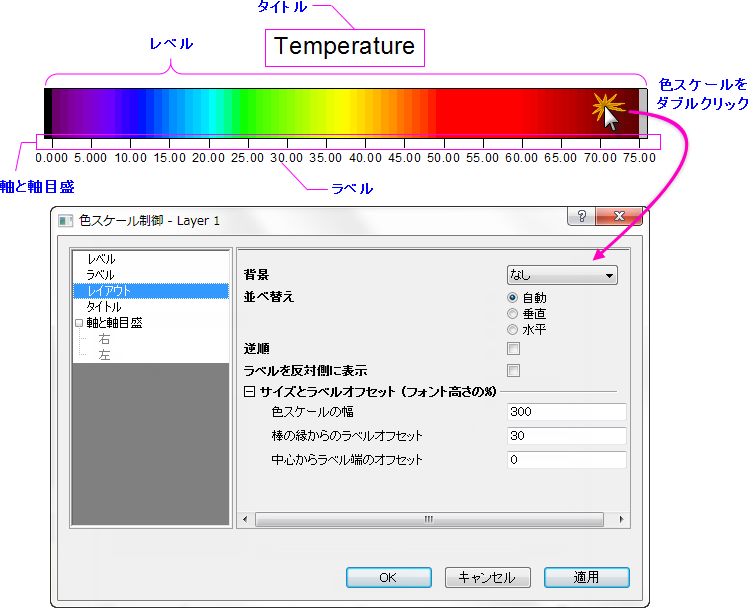Open the 背景 dropdown set to なし
This screenshot has height=608, width=748.
[562, 275]
